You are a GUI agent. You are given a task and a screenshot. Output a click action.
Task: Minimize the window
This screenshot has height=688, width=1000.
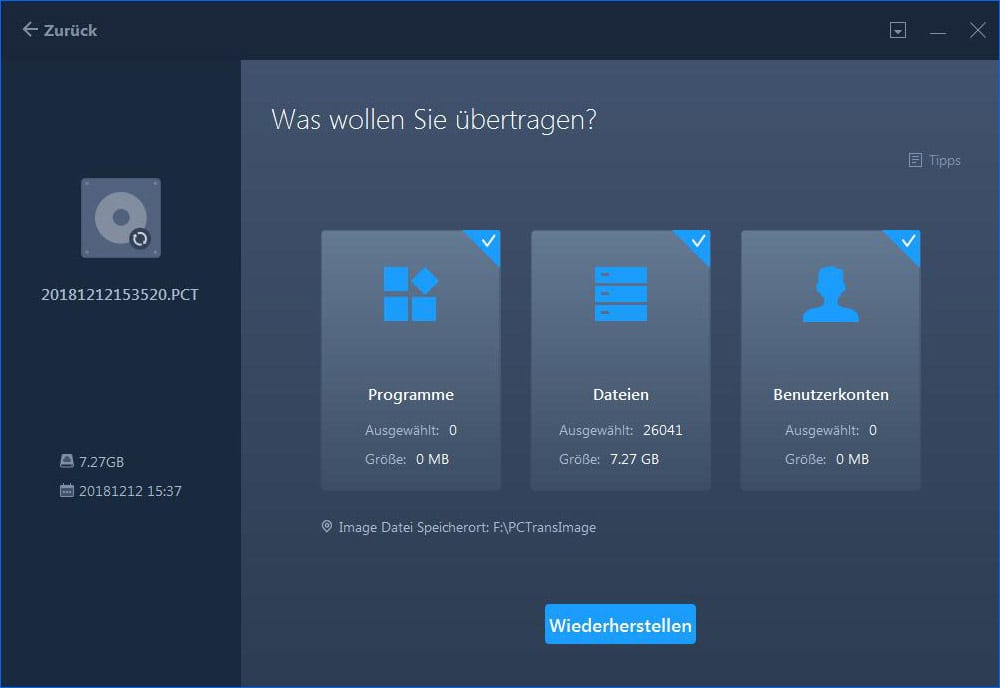938,31
